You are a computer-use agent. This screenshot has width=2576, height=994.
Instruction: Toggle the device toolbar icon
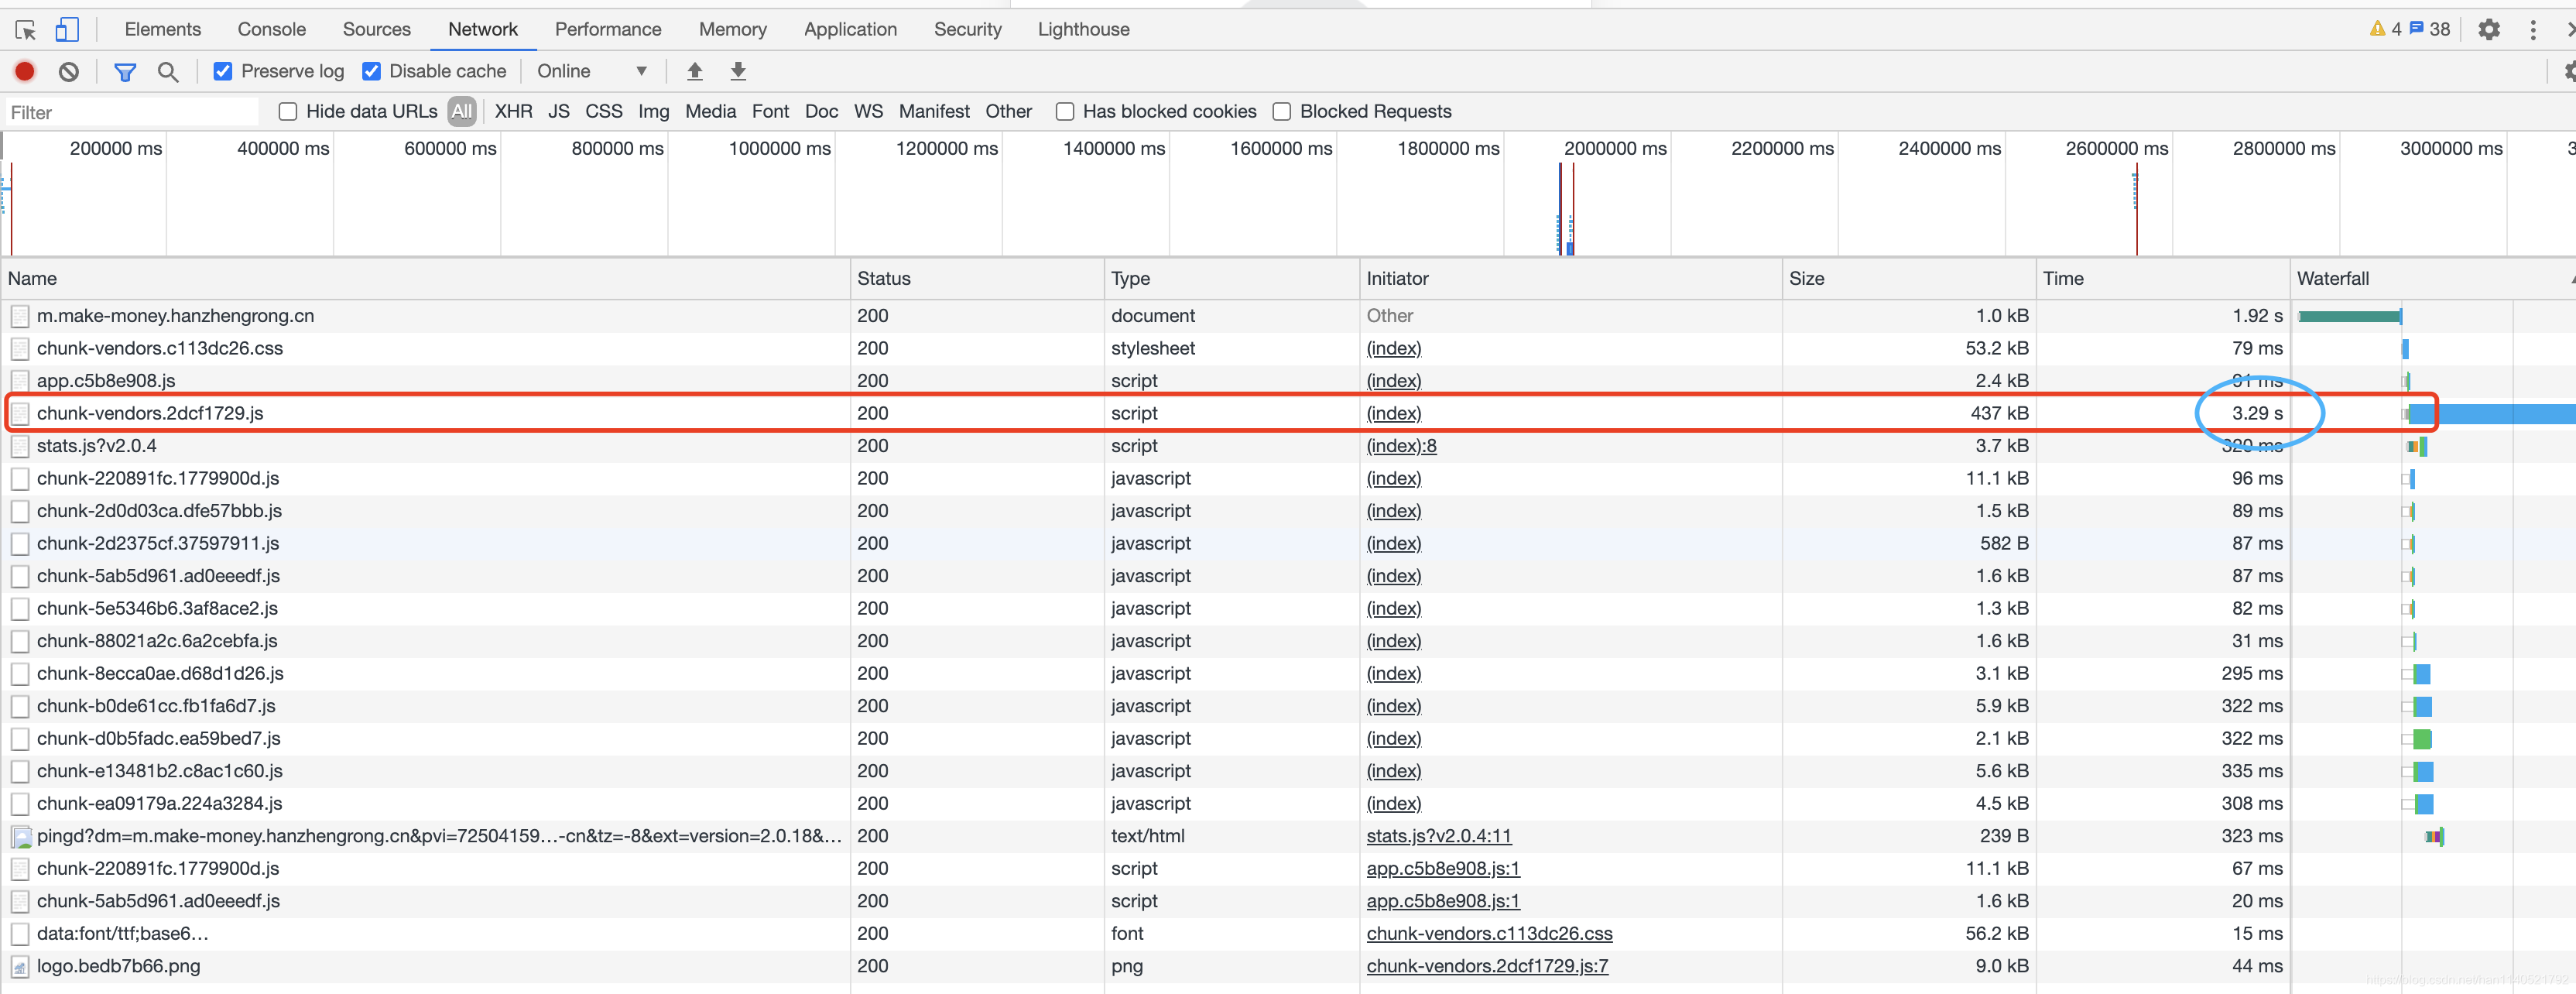tap(67, 30)
